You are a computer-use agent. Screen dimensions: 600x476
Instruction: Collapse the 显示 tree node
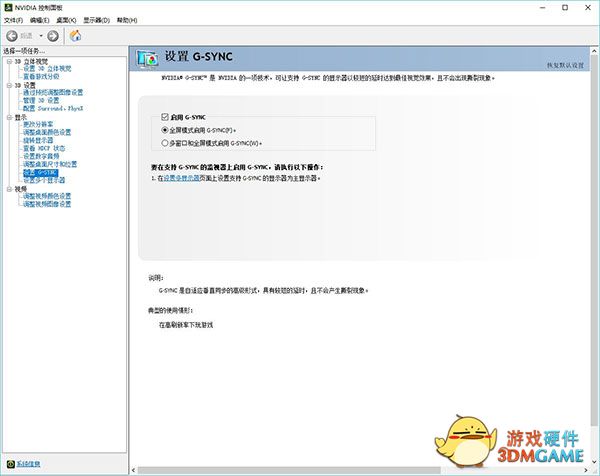tap(7, 116)
